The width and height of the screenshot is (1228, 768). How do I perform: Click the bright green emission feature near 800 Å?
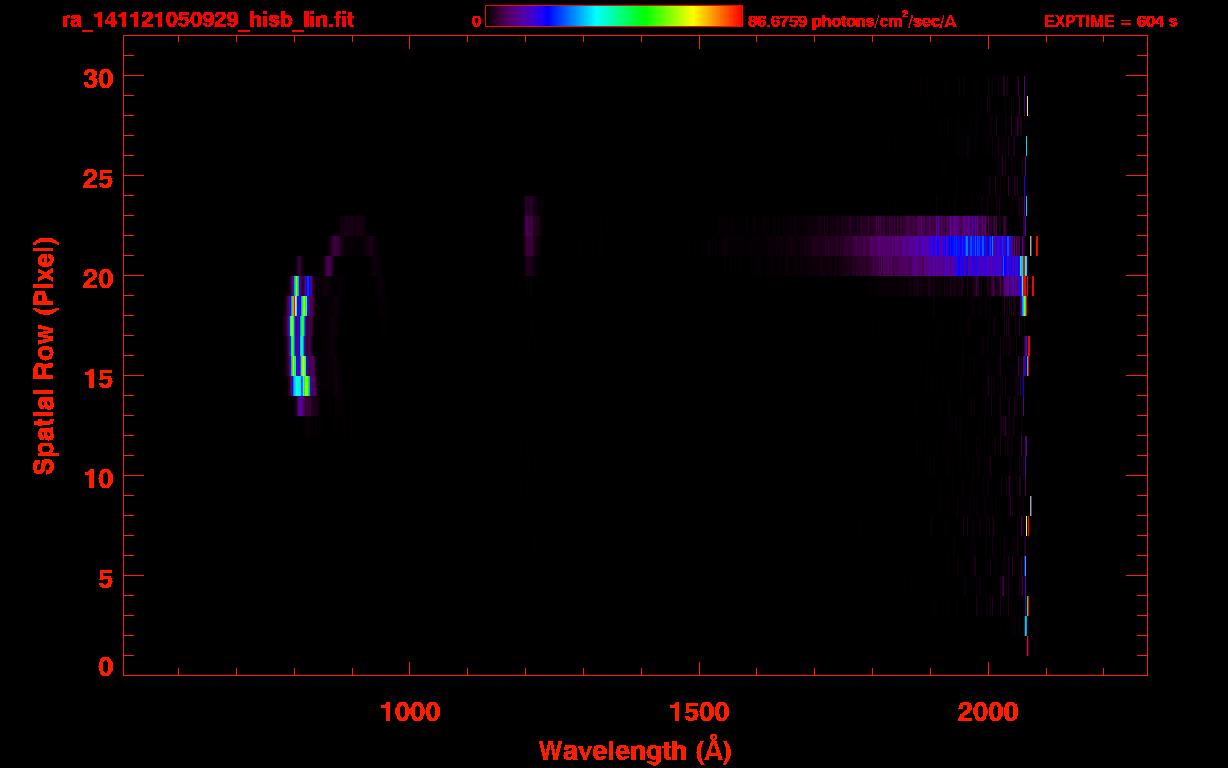300,336
